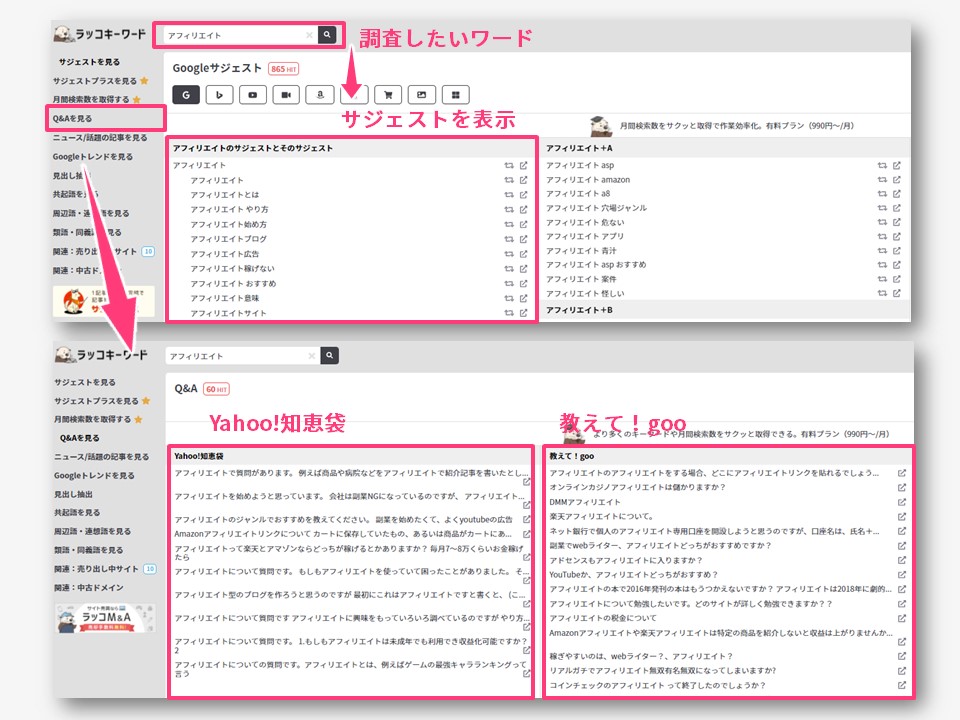
Task: Open 類語・同義語を見る in Q&A screen sidebar
Action: [89, 550]
